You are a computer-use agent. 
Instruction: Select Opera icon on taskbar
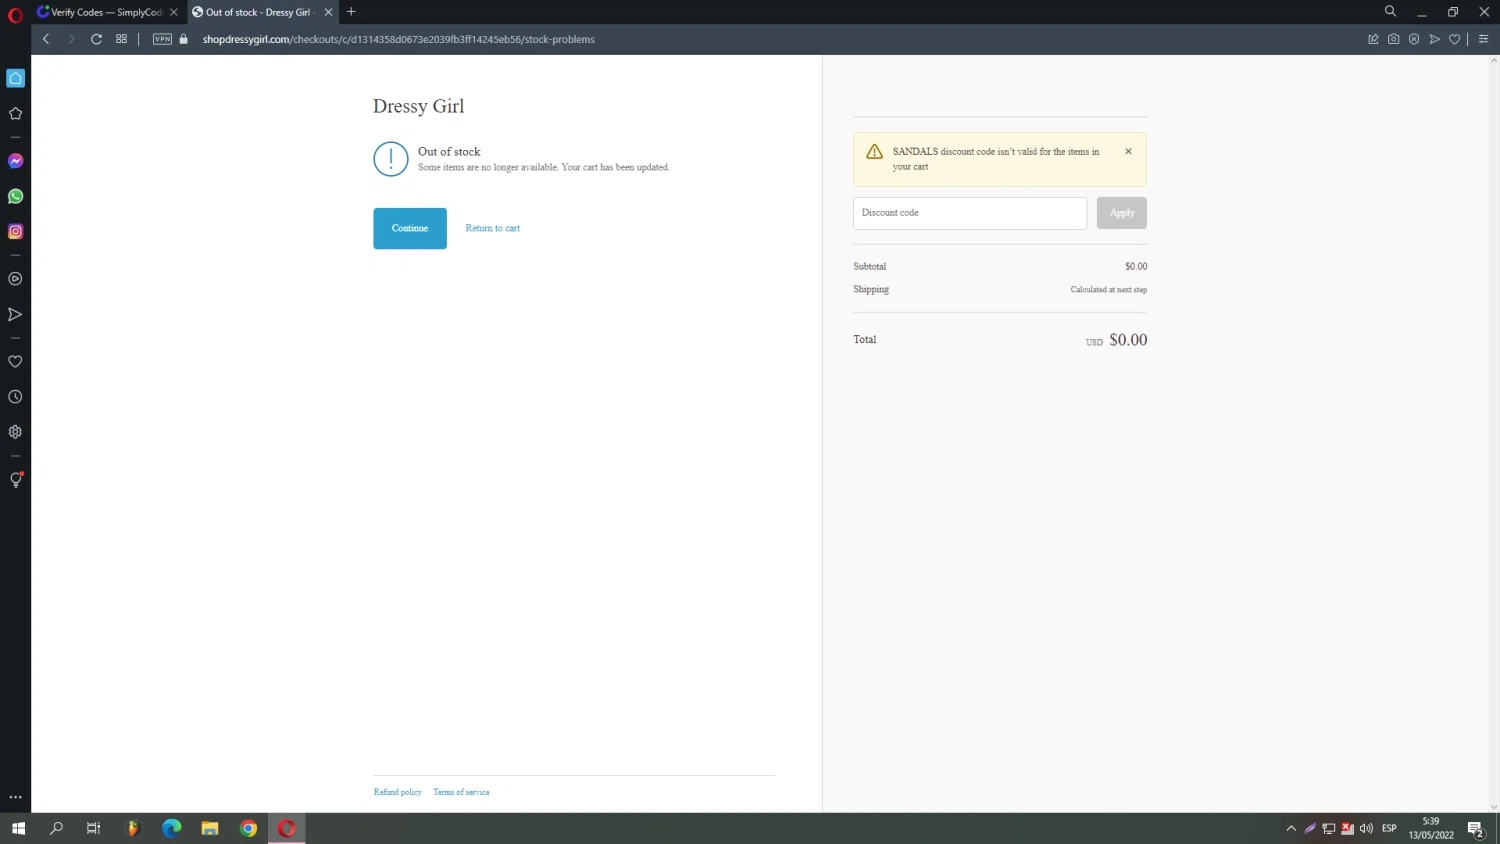287,828
